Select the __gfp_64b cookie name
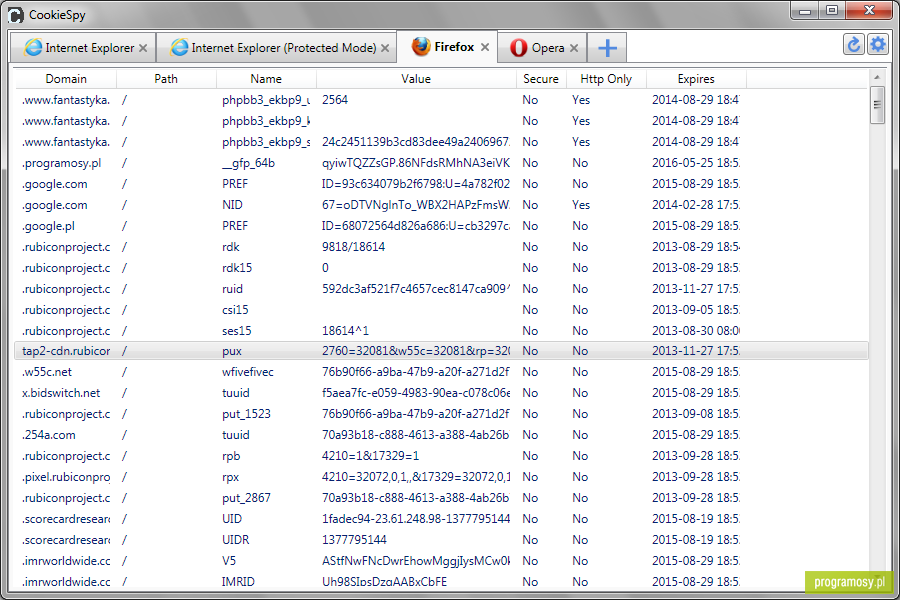This screenshot has width=900, height=600. 249,163
